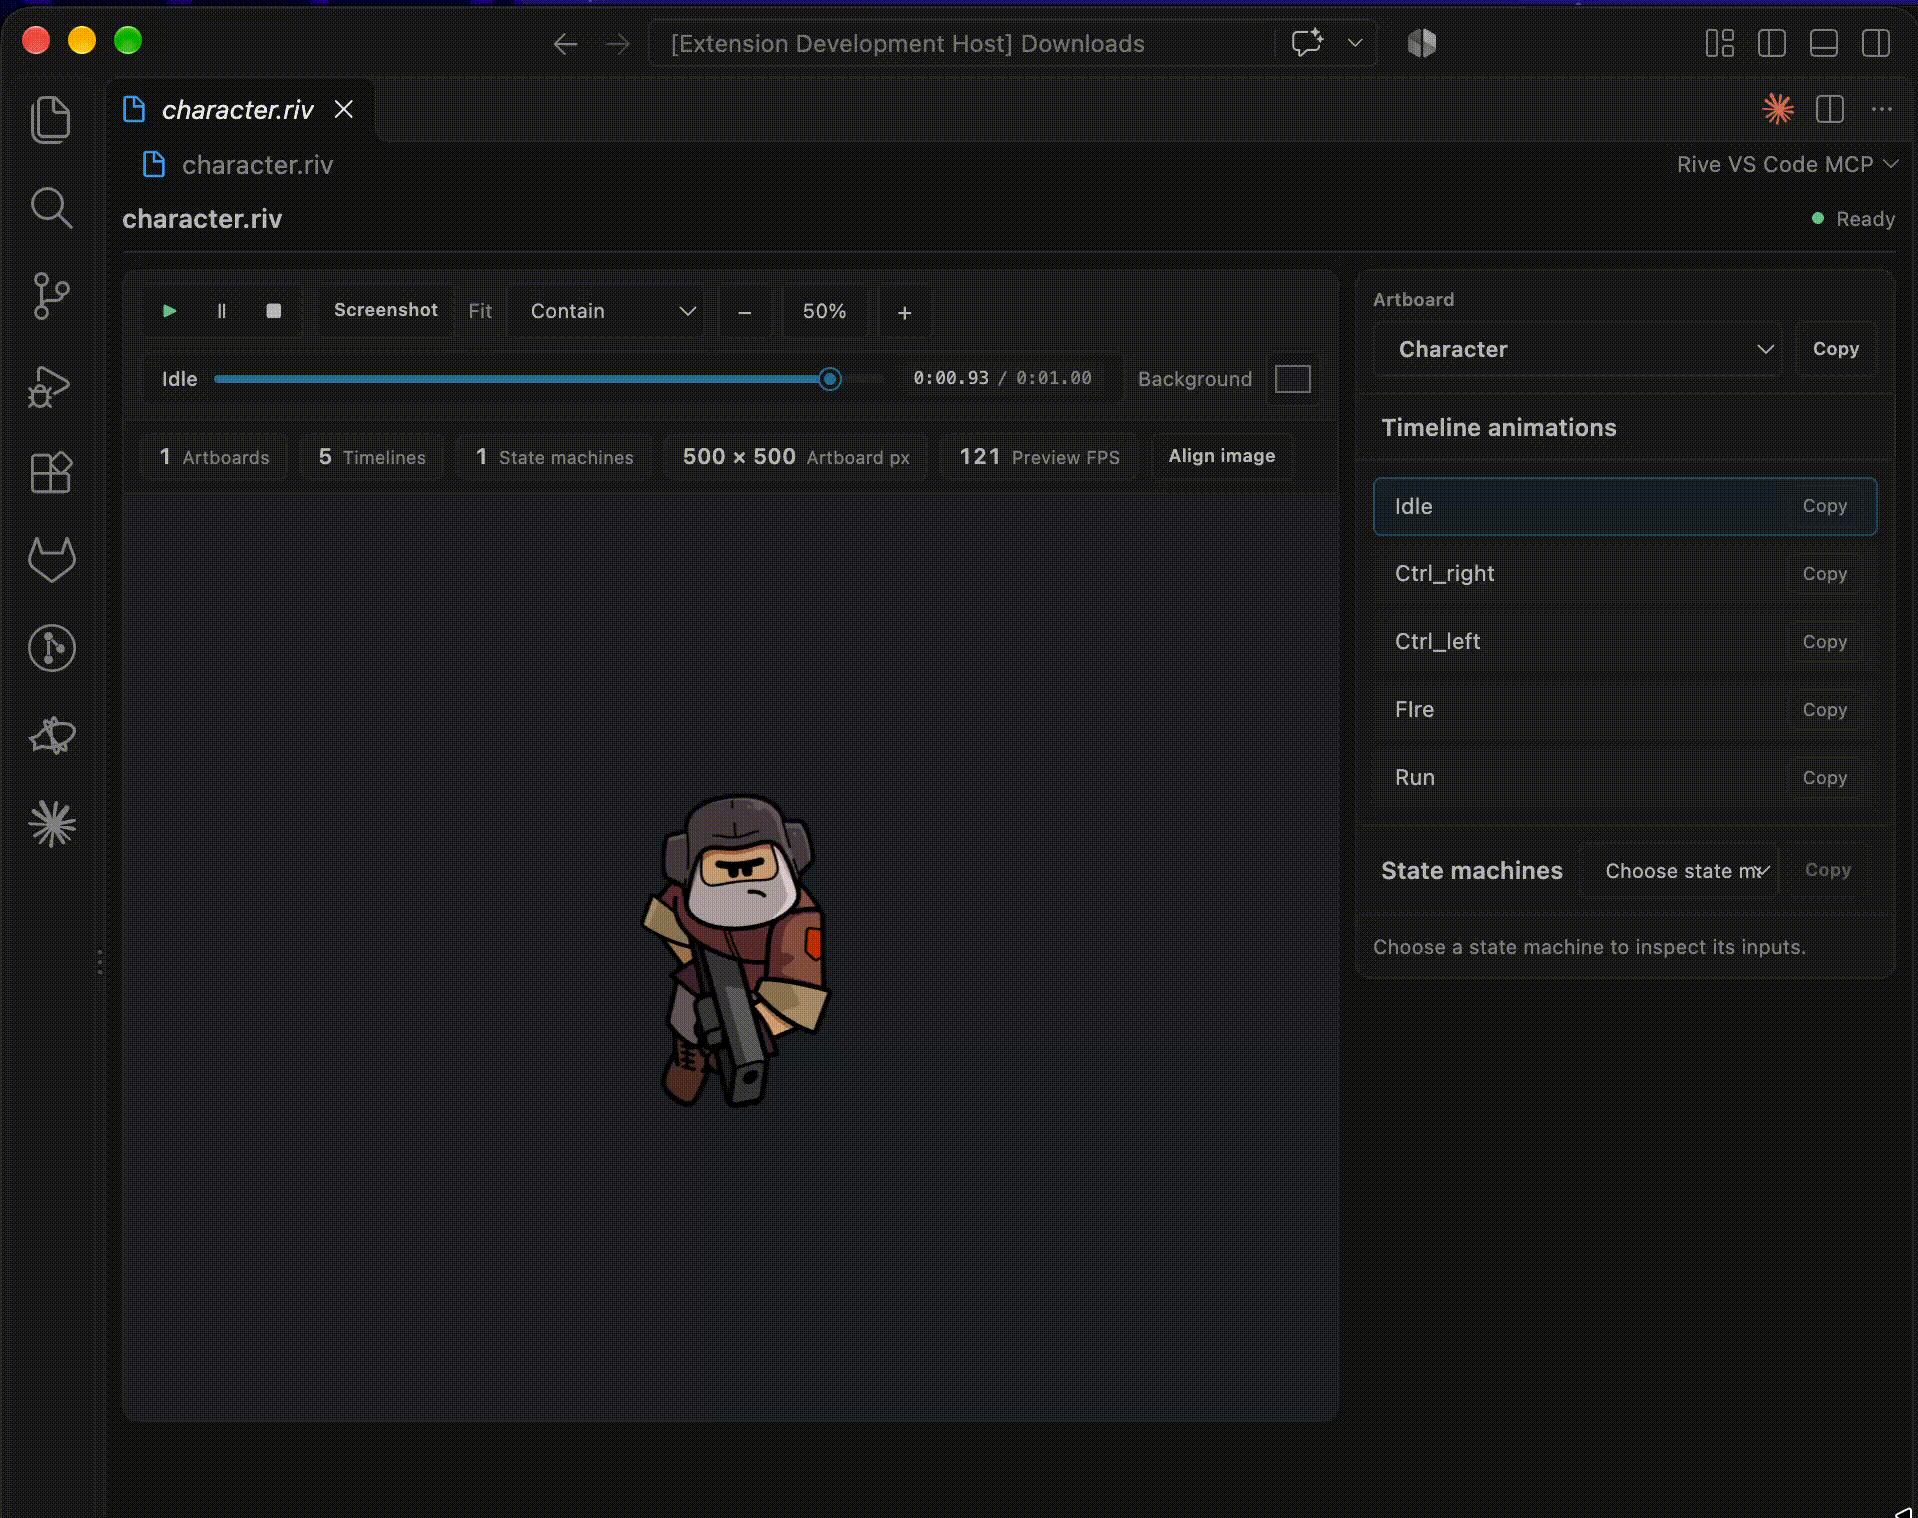Expand the Rive VS Code MCP dropdown
The width and height of the screenshot is (1918, 1518).
(1786, 164)
